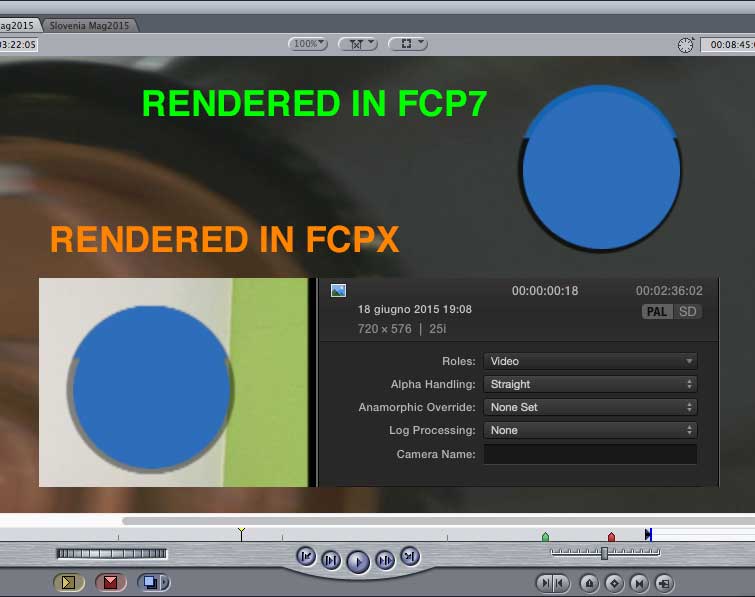Click the 00:02:36:02 duration text
Viewport: 755px width, 597px height.
[x=669, y=291]
